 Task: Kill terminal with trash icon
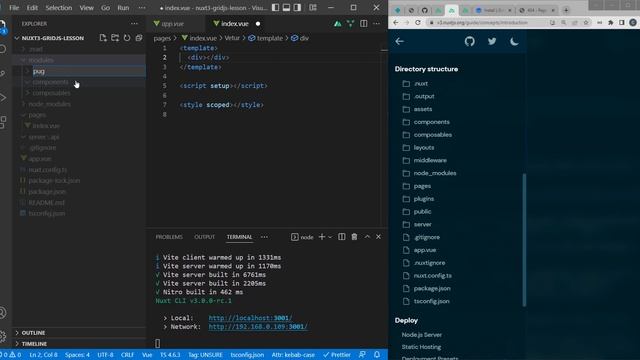click(354, 237)
